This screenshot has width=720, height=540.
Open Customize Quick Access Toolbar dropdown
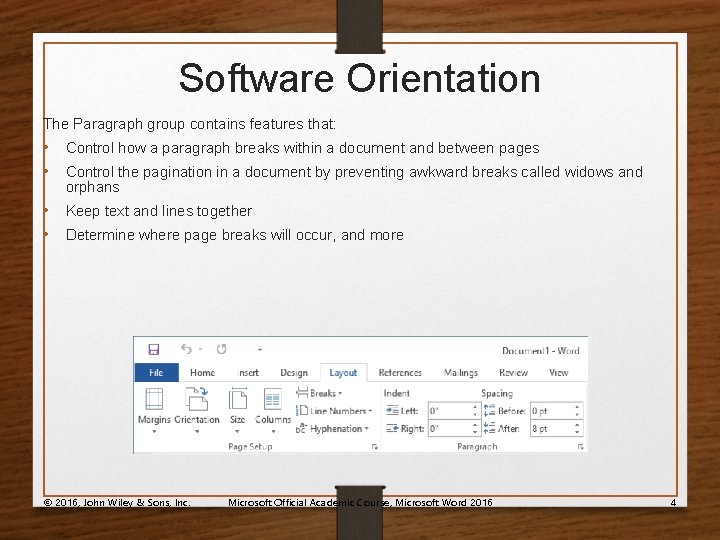coord(259,349)
